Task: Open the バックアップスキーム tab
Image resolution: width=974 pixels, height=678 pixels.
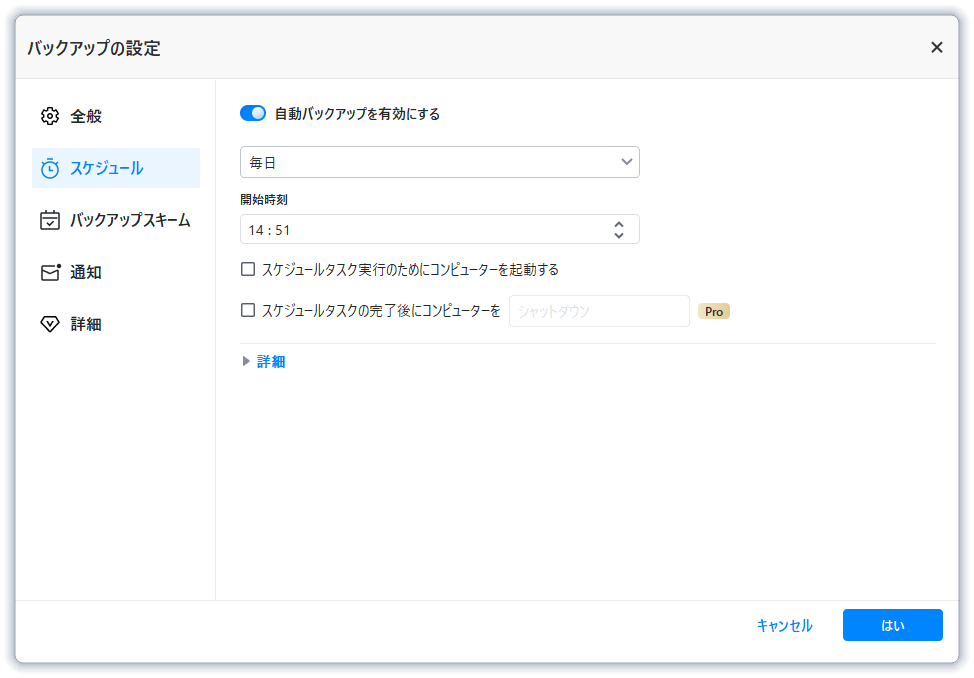Action: (x=129, y=220)
